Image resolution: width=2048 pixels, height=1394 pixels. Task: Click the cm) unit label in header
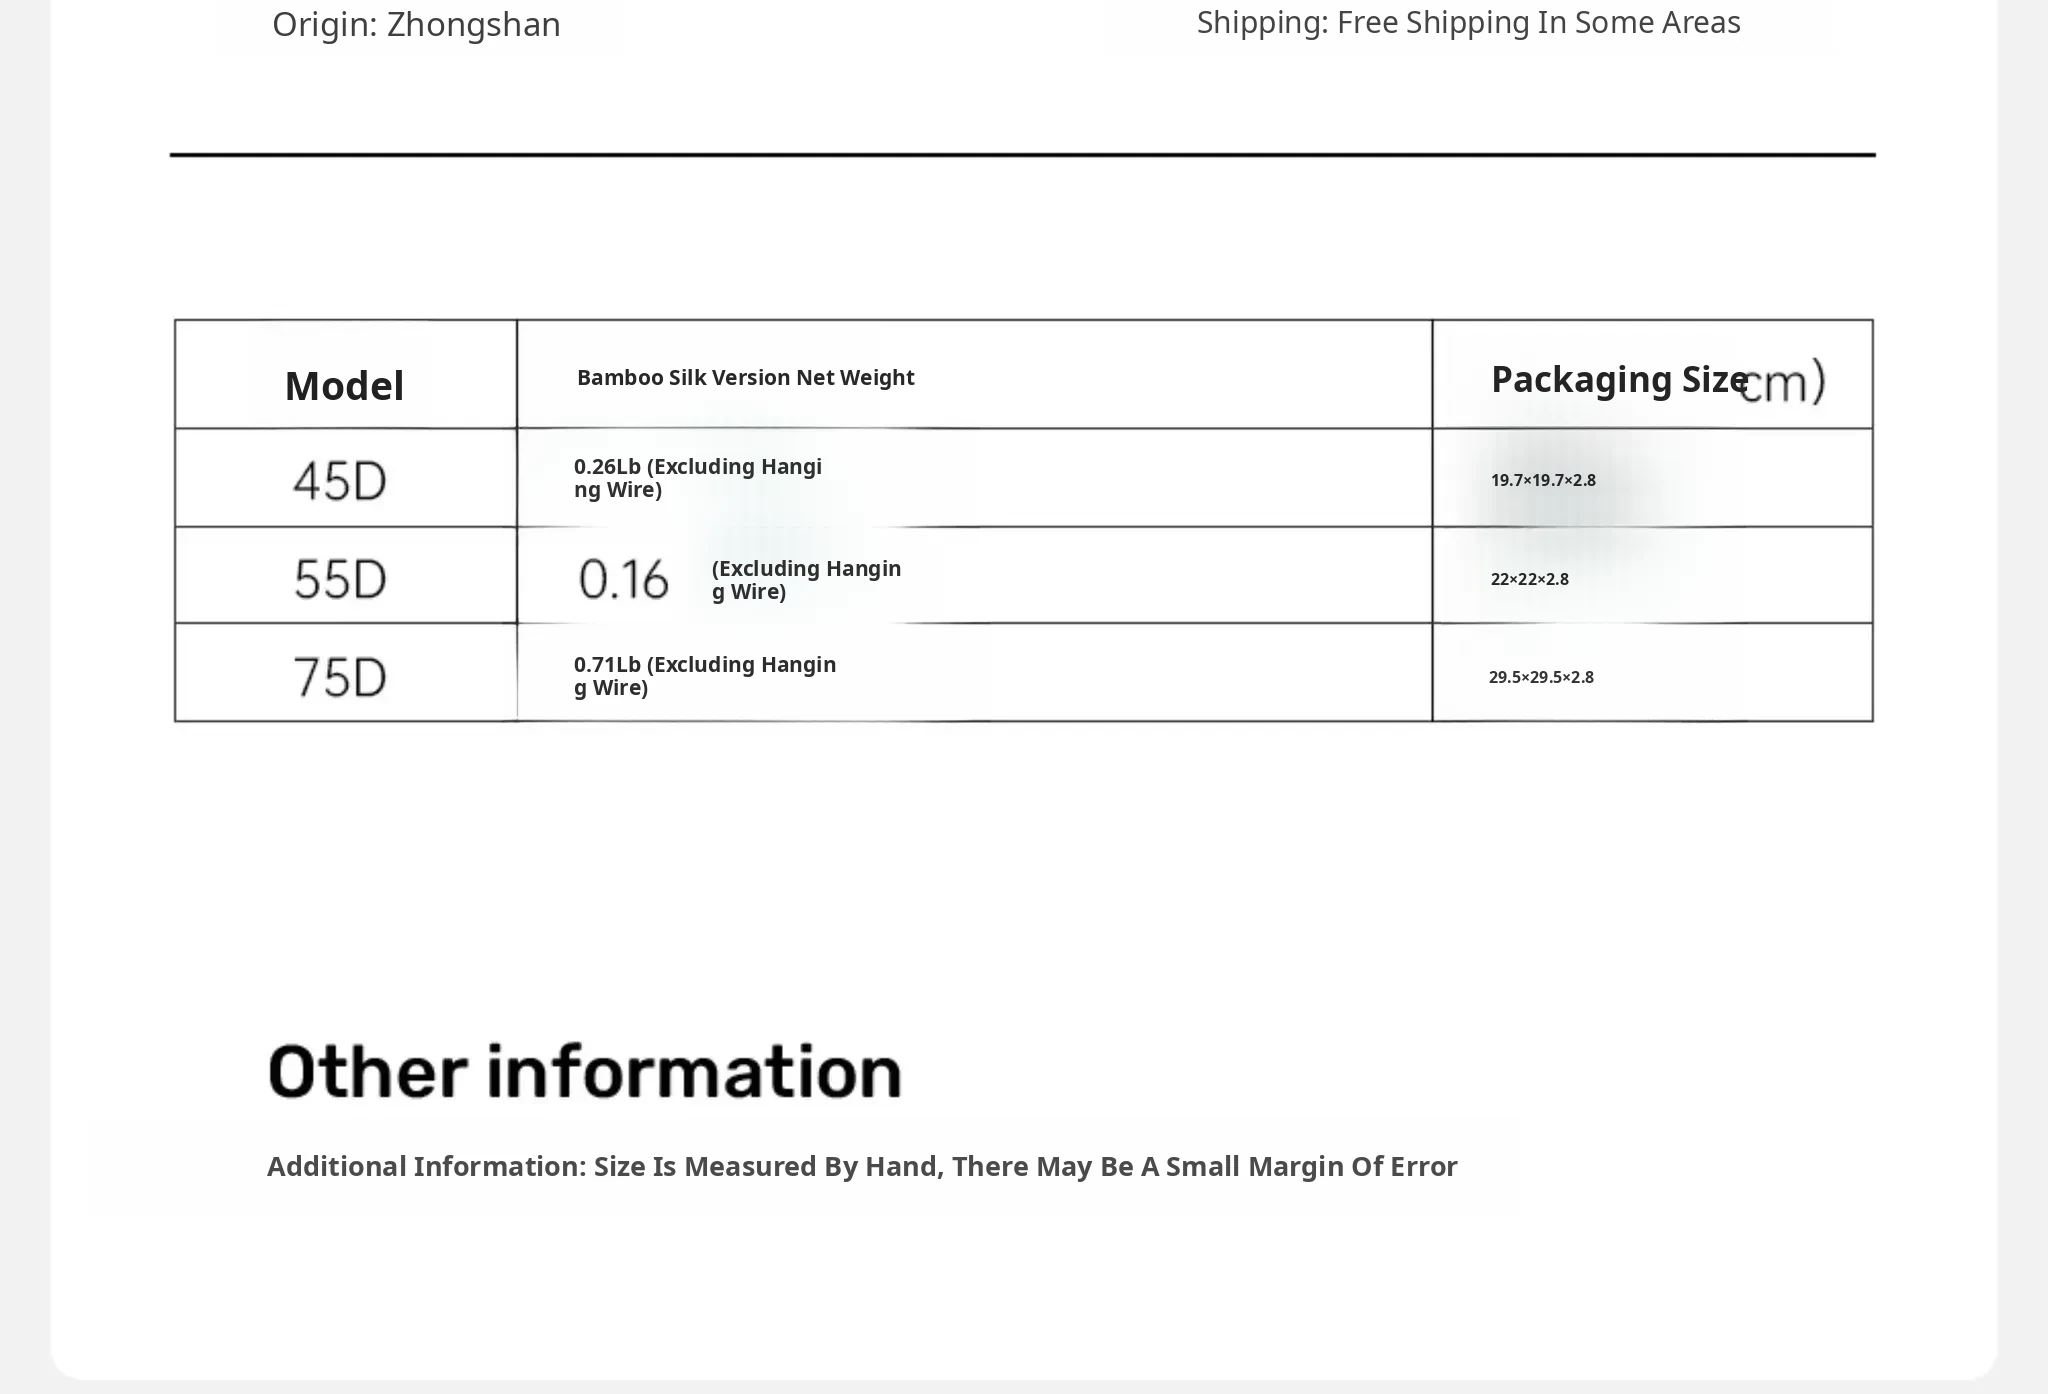pos(1782,382)
